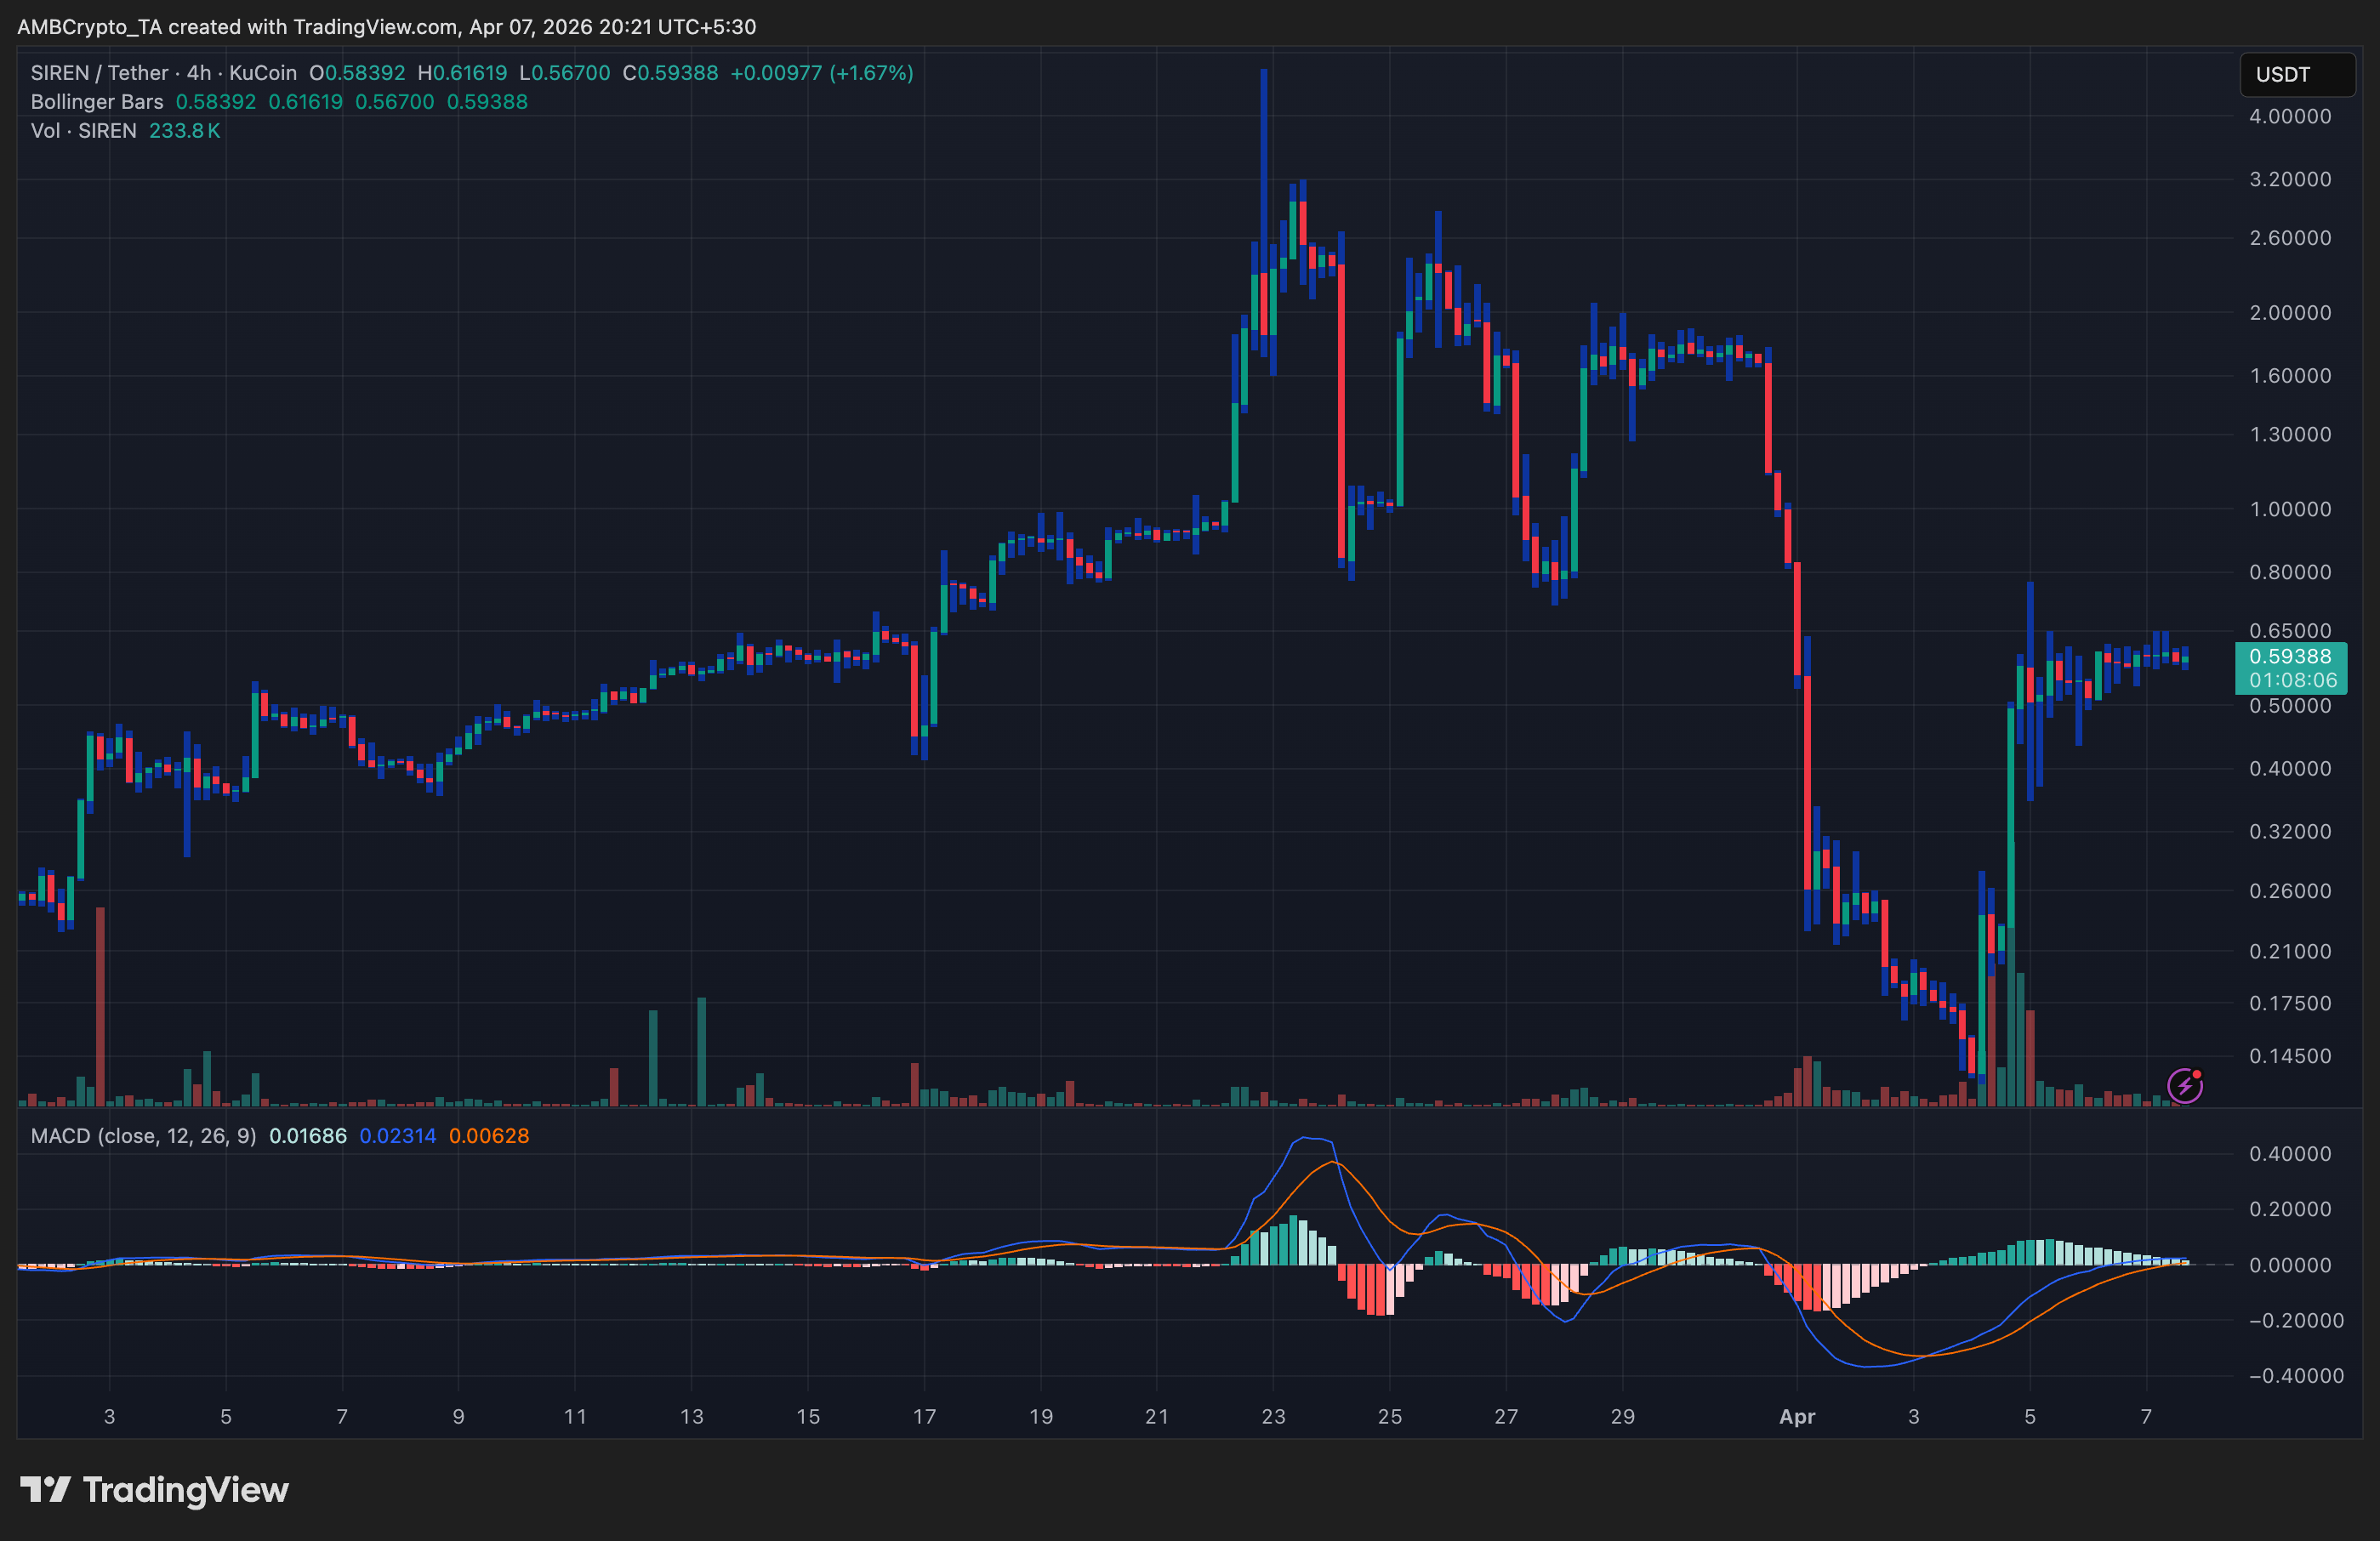Click the purple lightning bolt icon
This screenshot has width=2380, height=1541.
click(x=2184, y=1085)
